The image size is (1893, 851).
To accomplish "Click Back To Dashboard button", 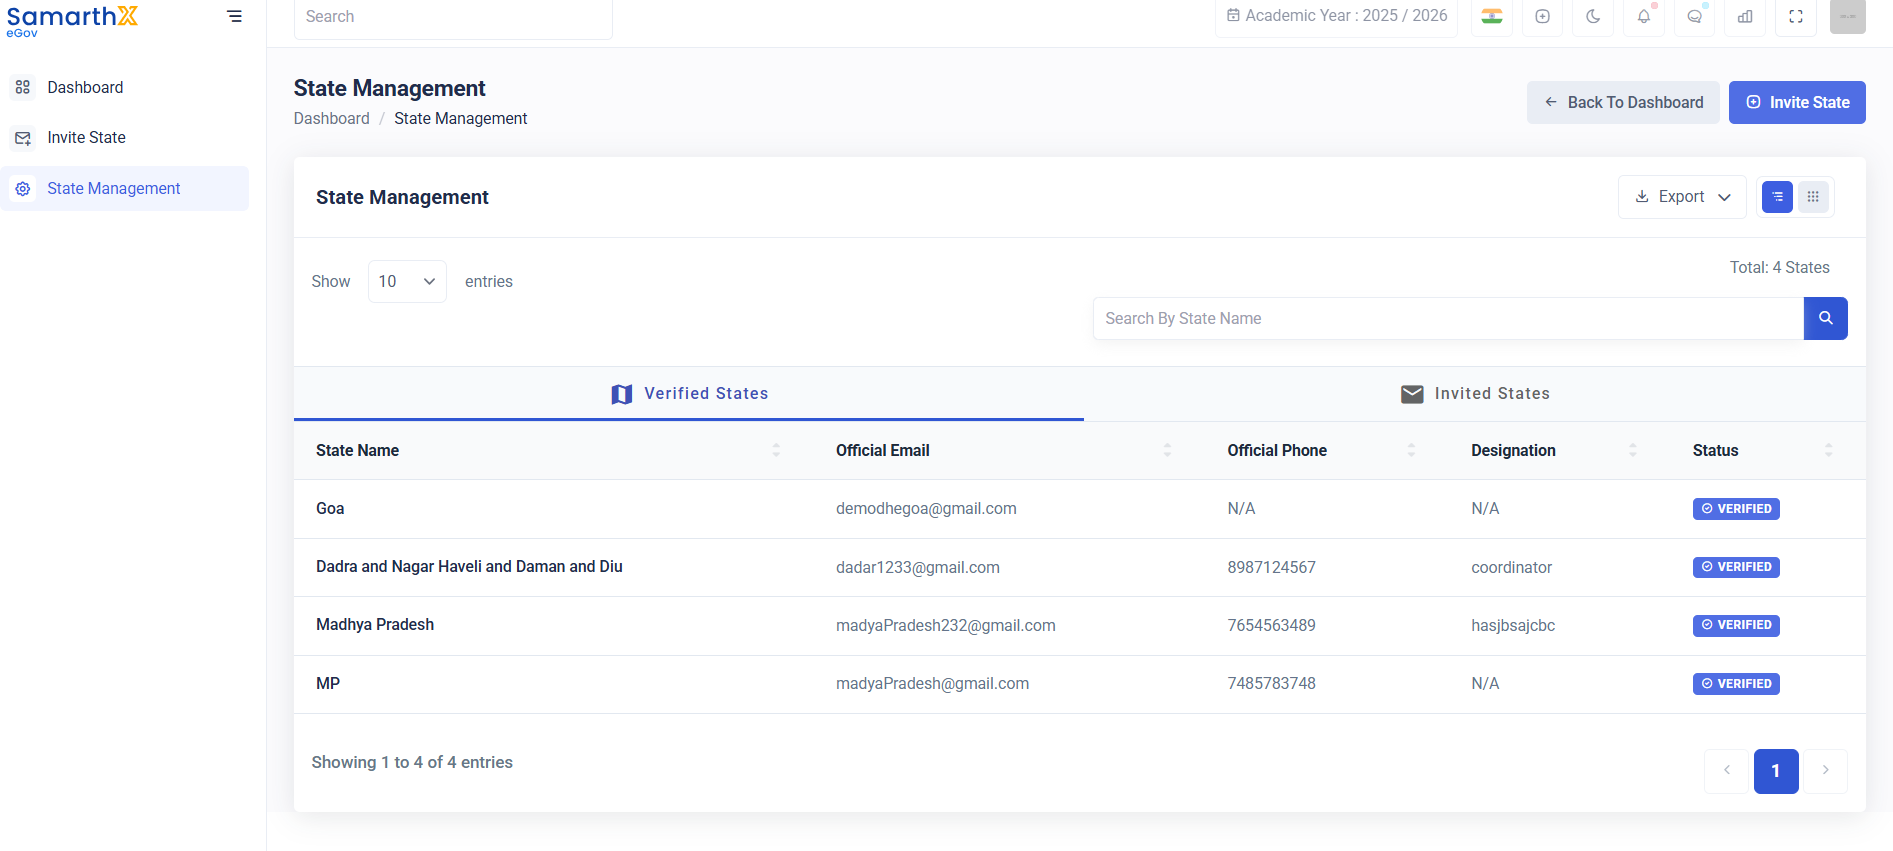I will tap(1623, 102).
